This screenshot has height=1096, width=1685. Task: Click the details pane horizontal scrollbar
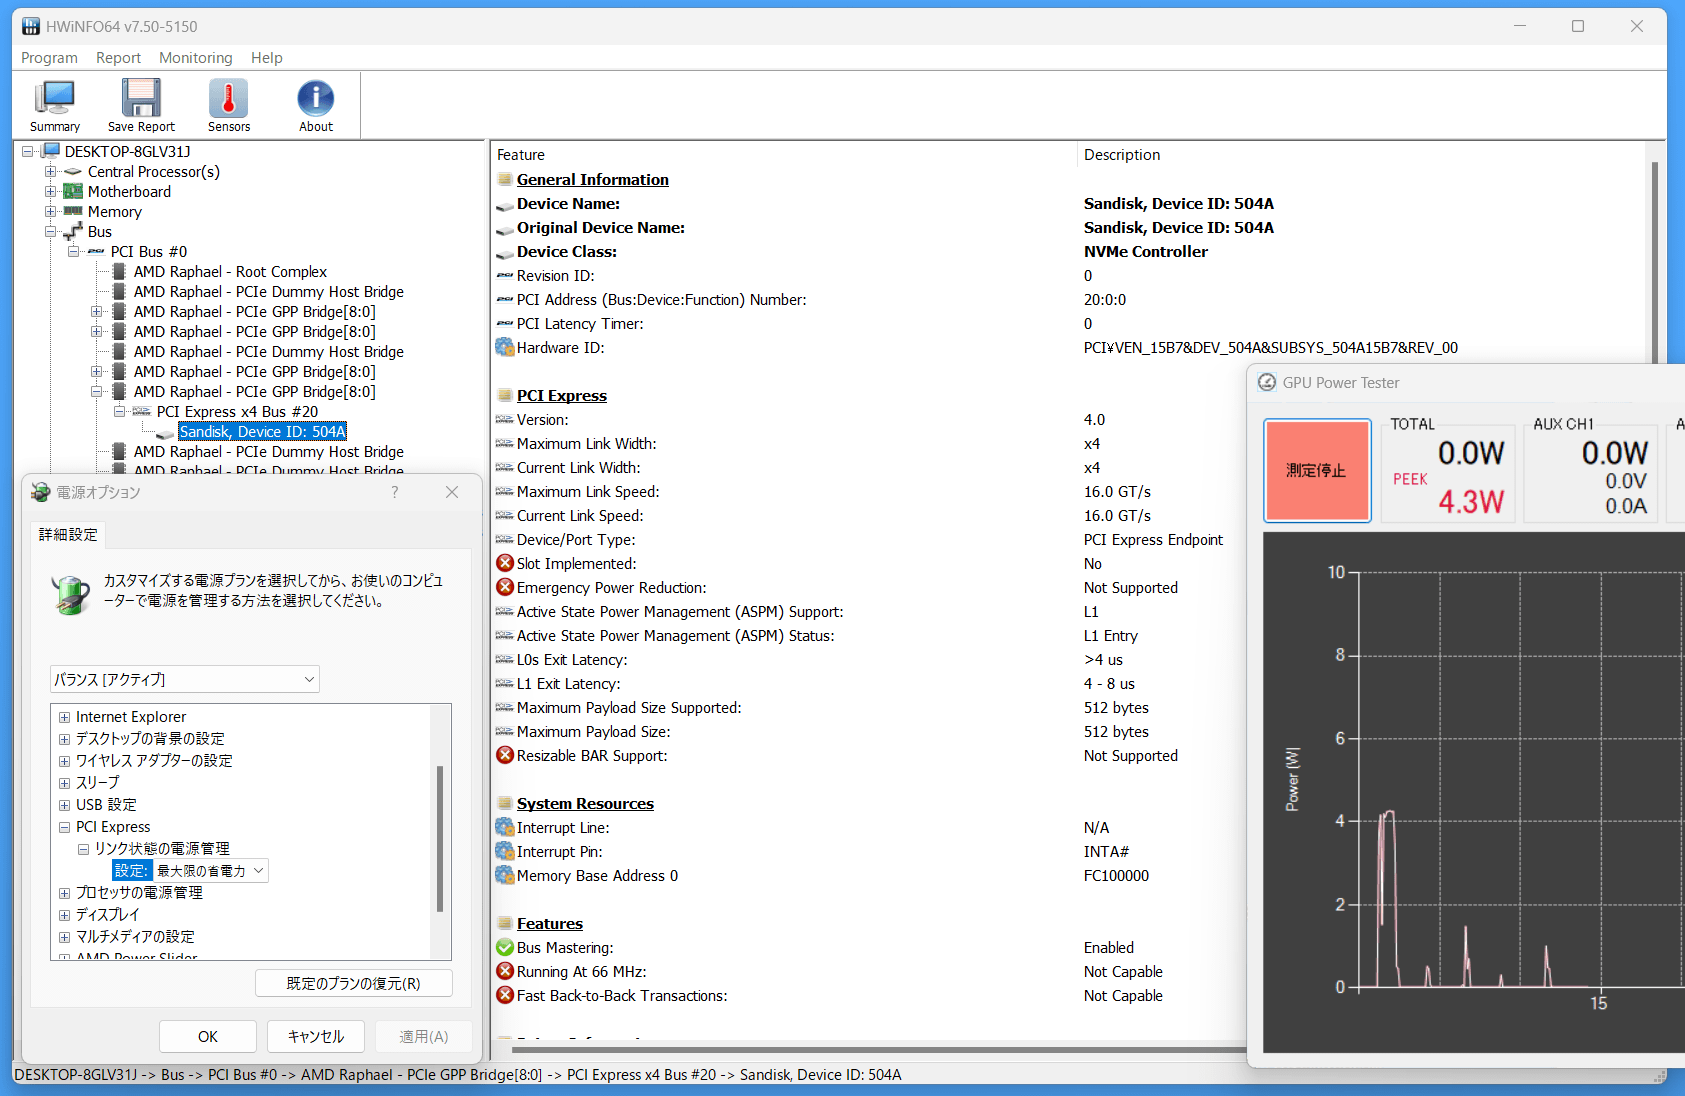(880, 1050)
